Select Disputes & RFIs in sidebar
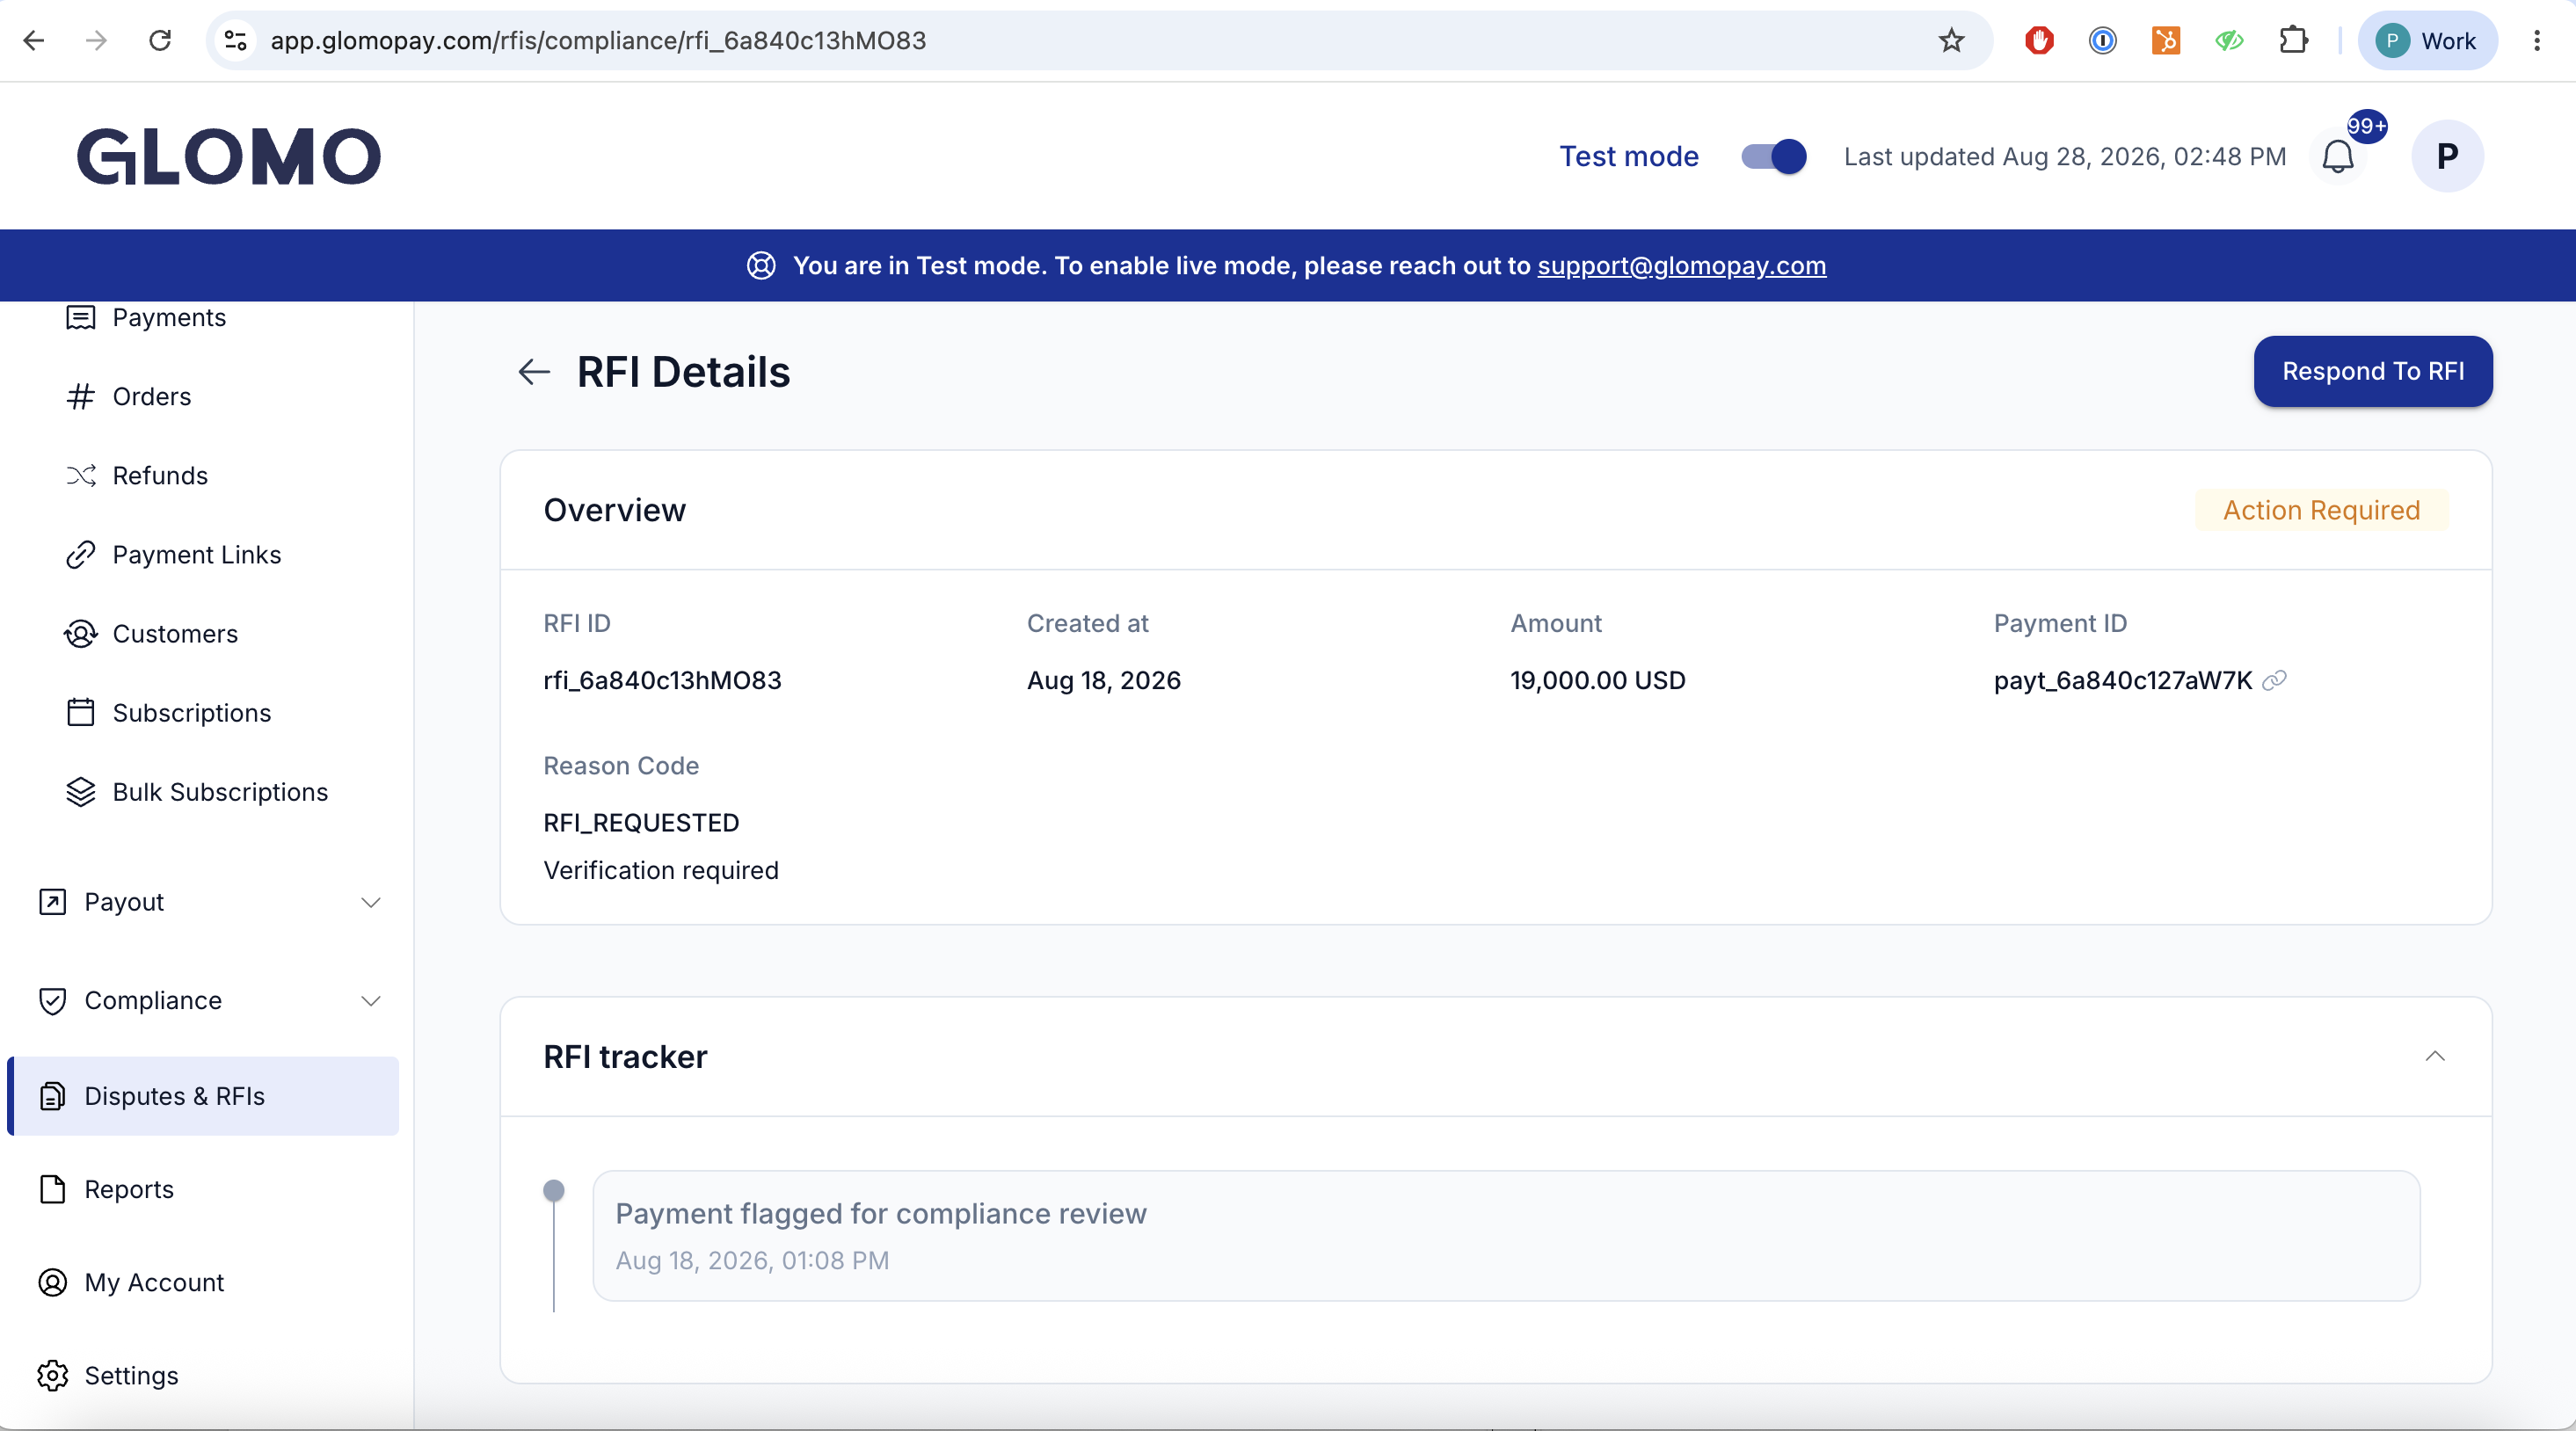This screenshot has width=2576, height=1431. point(203,1096)
